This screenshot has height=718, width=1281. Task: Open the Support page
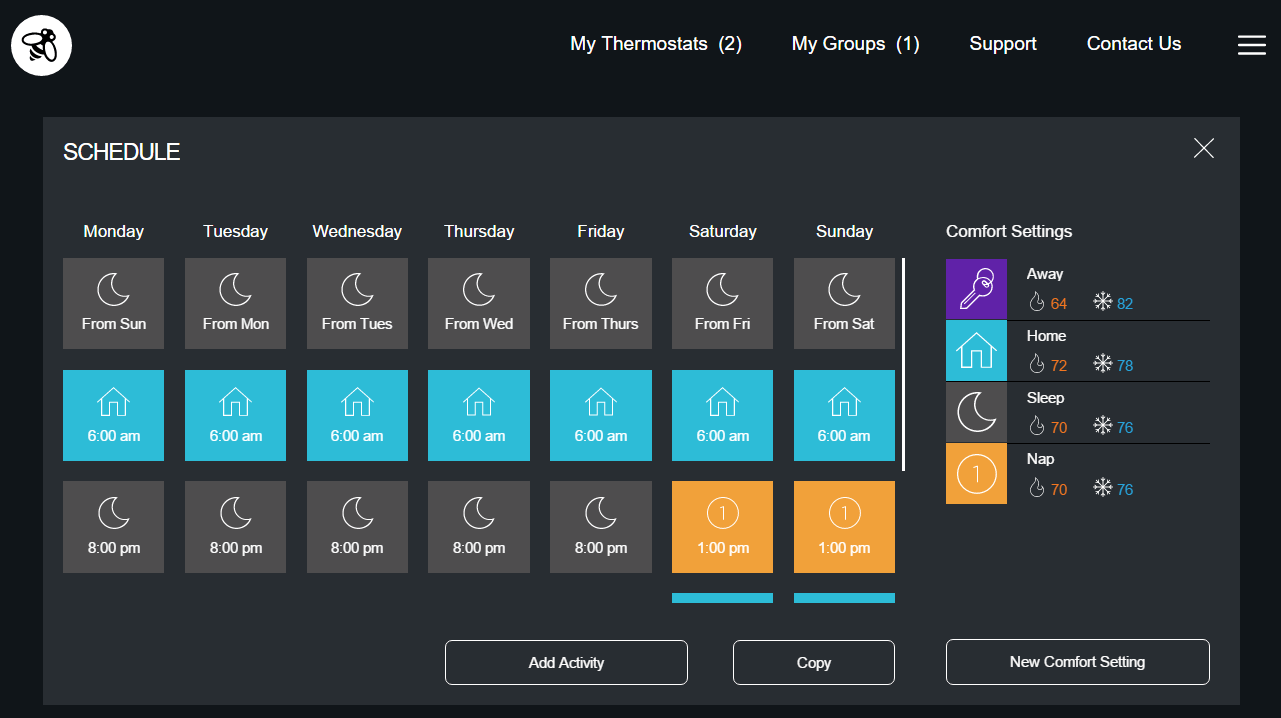(x=1002, y=44)
